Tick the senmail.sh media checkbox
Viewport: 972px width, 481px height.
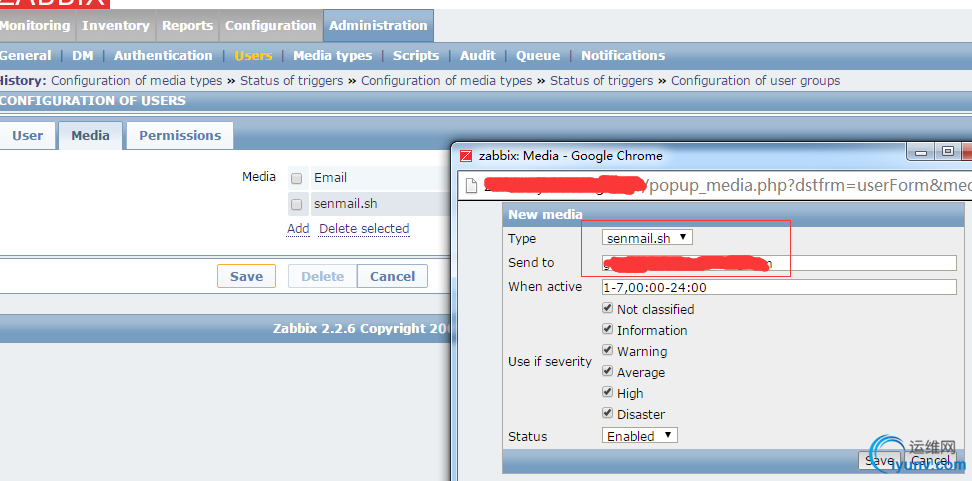[297, 204]
